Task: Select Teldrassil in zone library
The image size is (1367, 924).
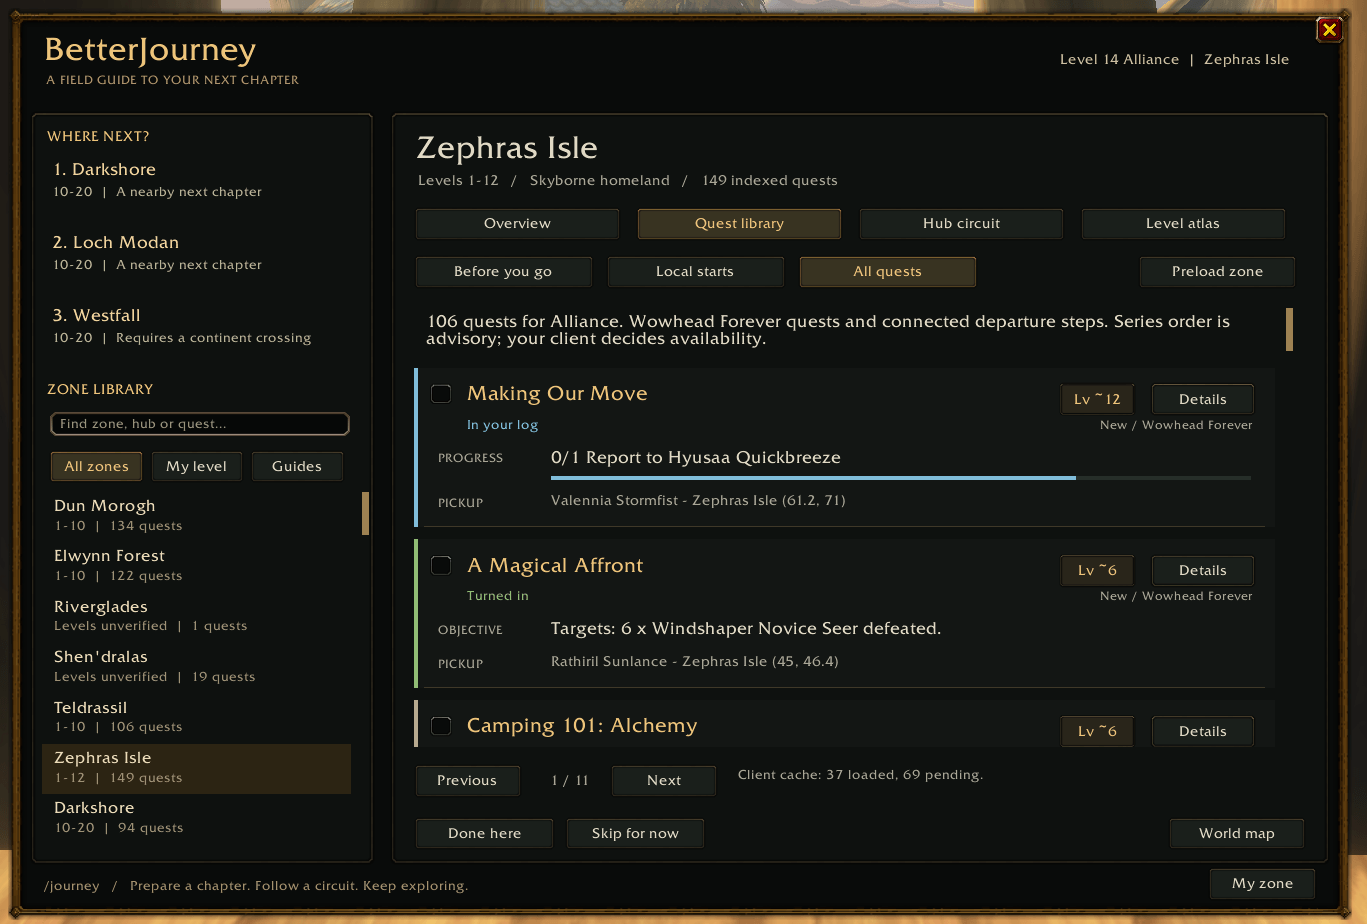Action: (197, 717)
